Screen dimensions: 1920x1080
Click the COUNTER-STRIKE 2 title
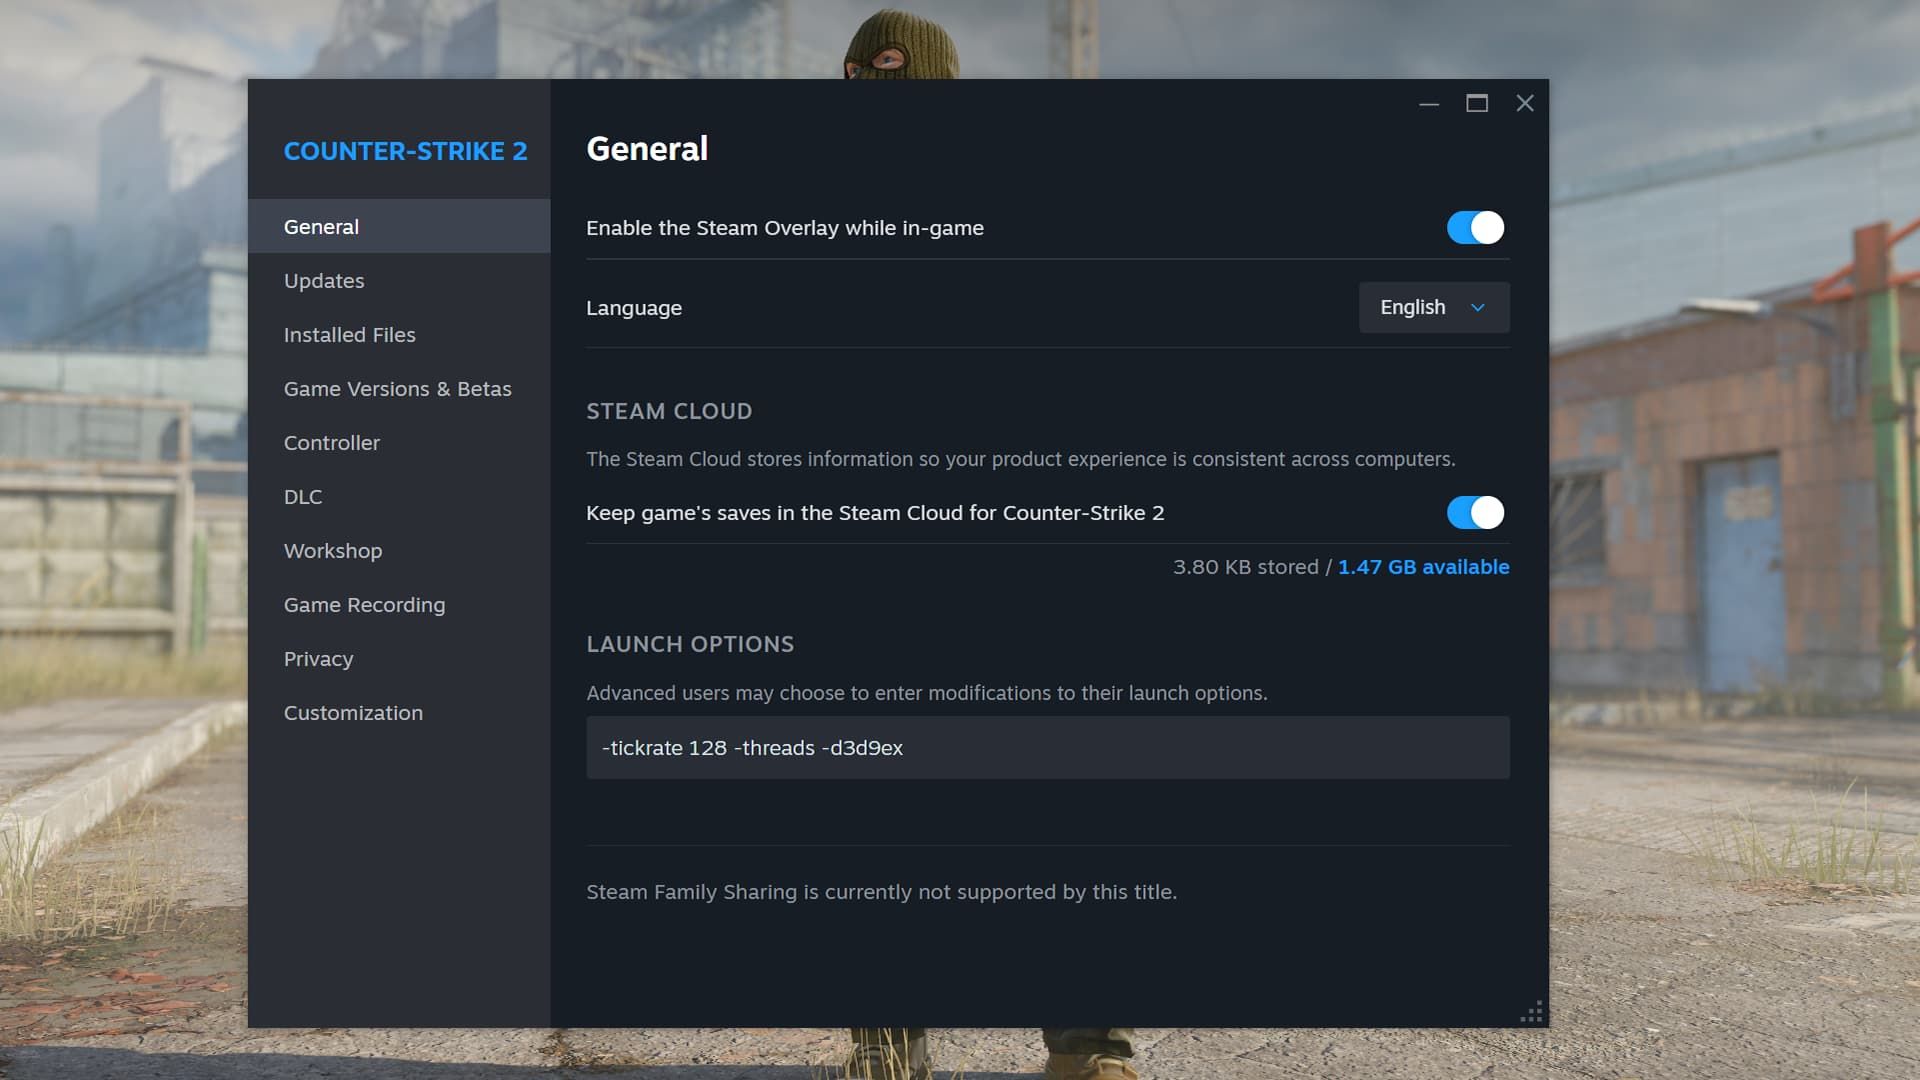[x=405, y=151]
